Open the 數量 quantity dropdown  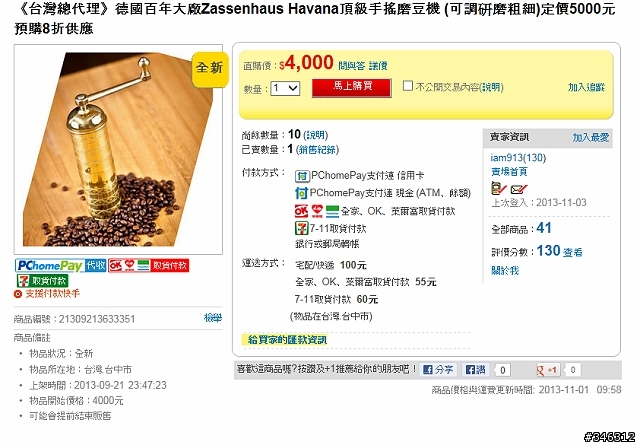point(285,88)
